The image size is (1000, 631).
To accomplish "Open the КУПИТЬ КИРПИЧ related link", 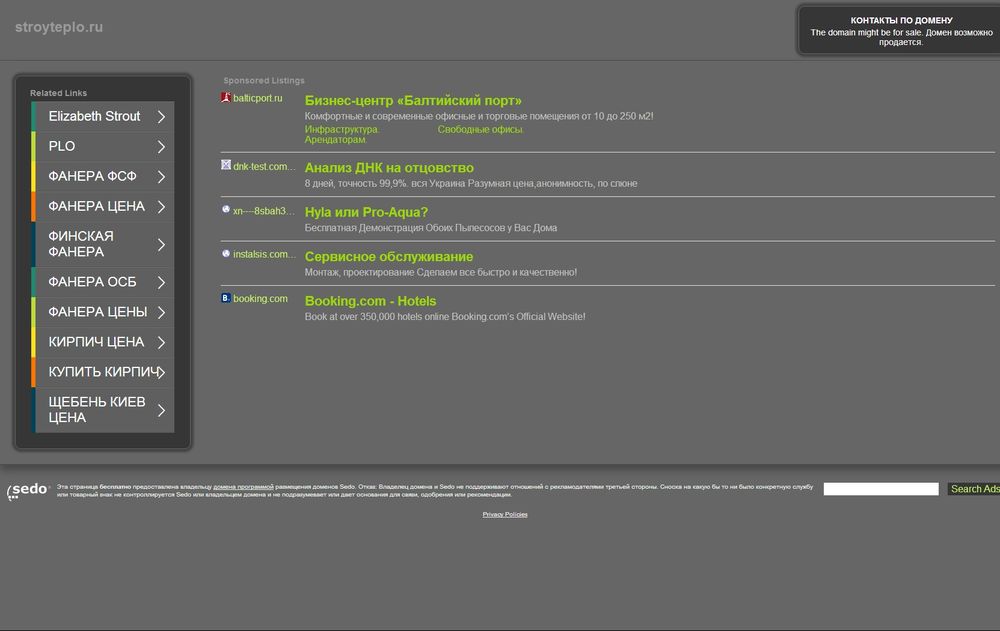I will tap(103, 372).
